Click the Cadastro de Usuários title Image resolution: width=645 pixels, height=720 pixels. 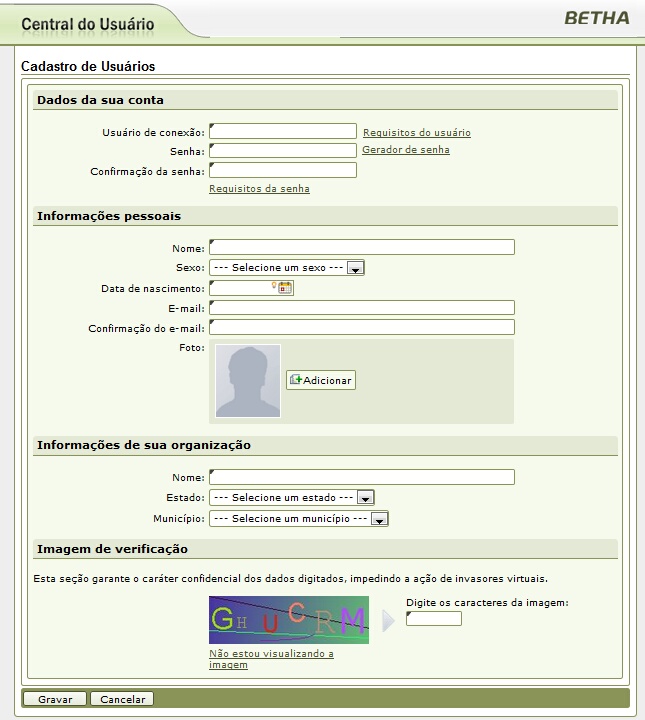[88, 66]
